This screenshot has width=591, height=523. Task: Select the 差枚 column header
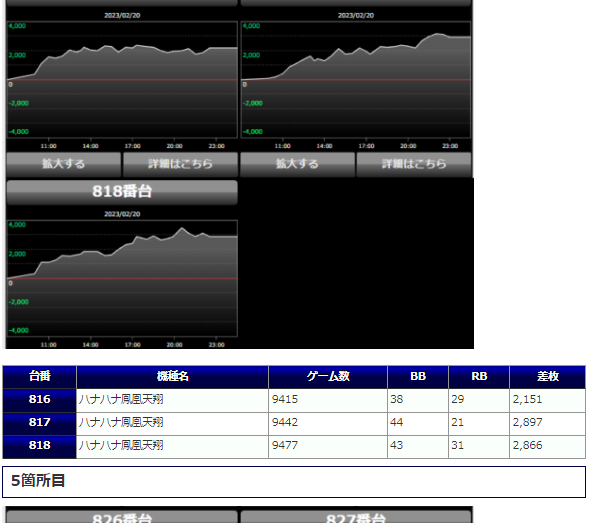point(548,377)
